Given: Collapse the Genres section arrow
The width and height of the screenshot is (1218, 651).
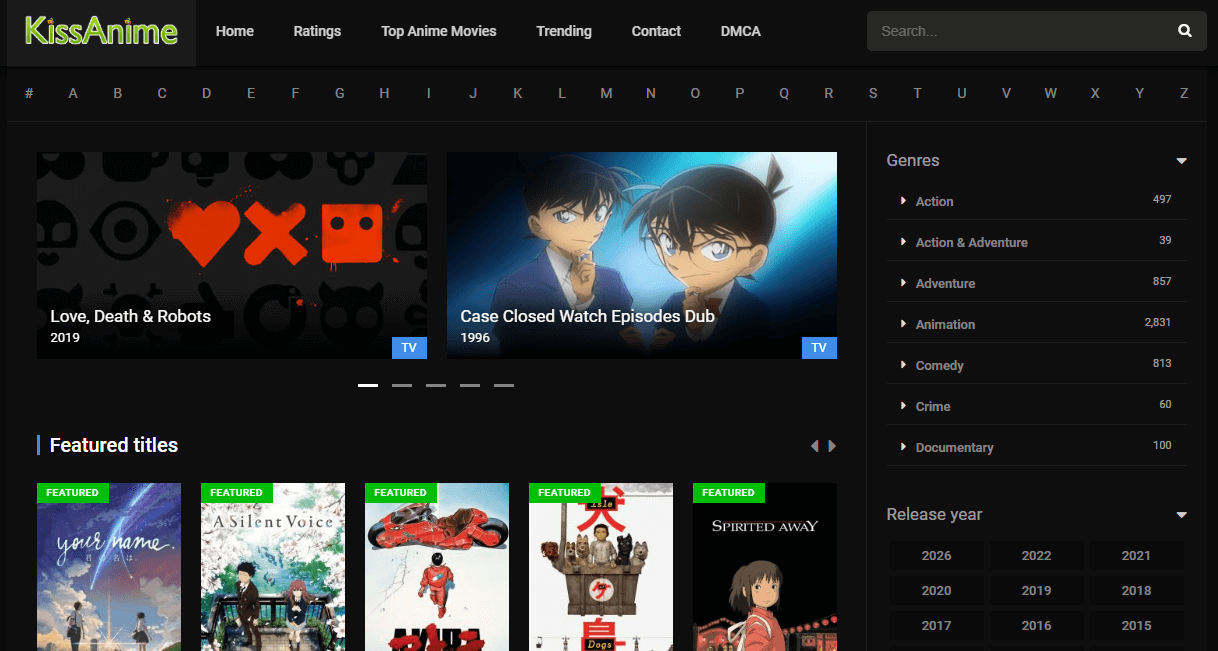Looking at the screenshot, I should click(1181, 161).
